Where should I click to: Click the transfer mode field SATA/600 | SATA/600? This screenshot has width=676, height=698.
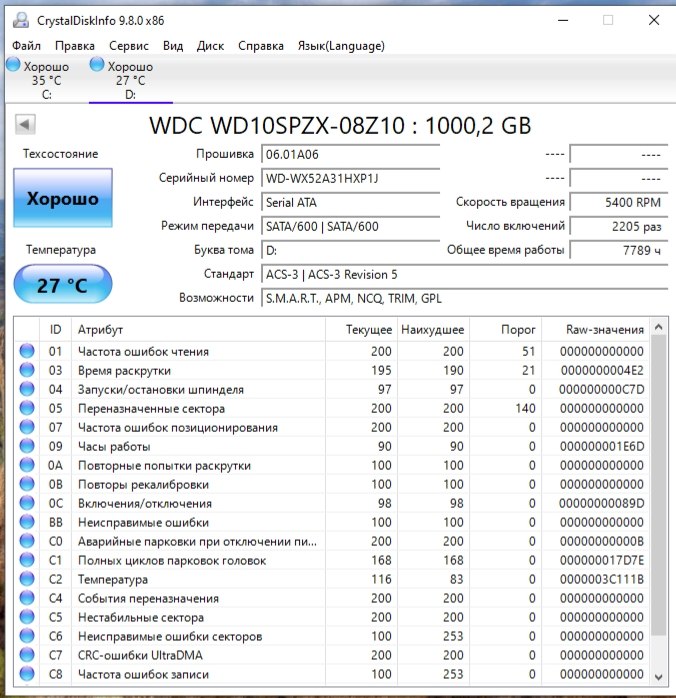[x=350, y=227]
